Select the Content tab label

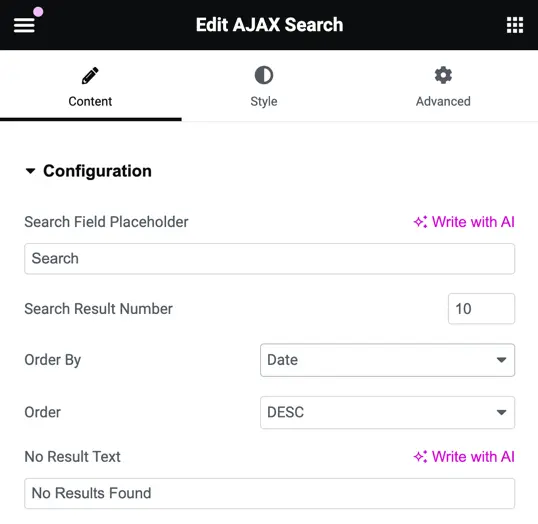click(x=90, y=102)
